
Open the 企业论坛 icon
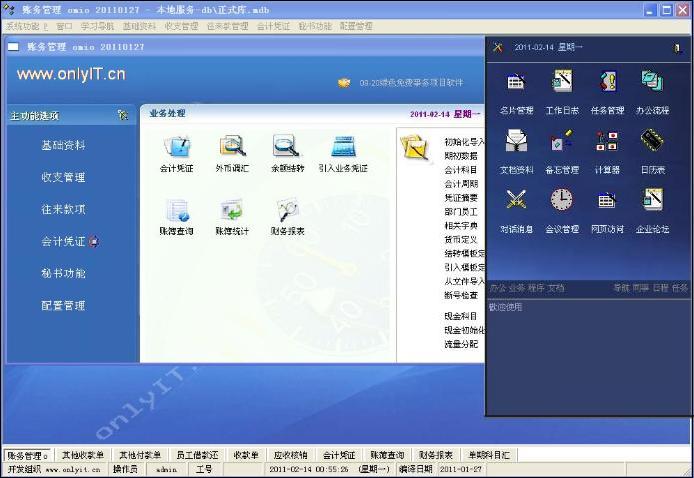point(652,200)
